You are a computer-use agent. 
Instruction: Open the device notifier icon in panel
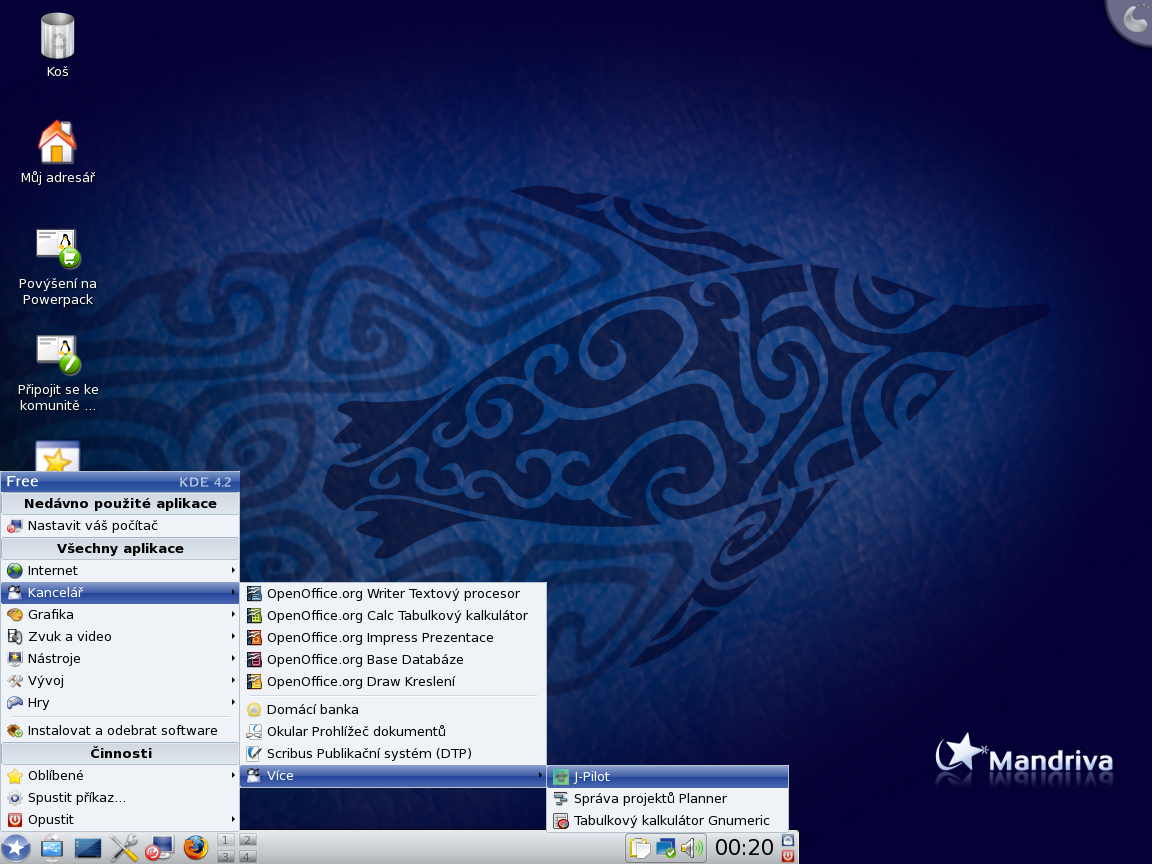[51, 848]
